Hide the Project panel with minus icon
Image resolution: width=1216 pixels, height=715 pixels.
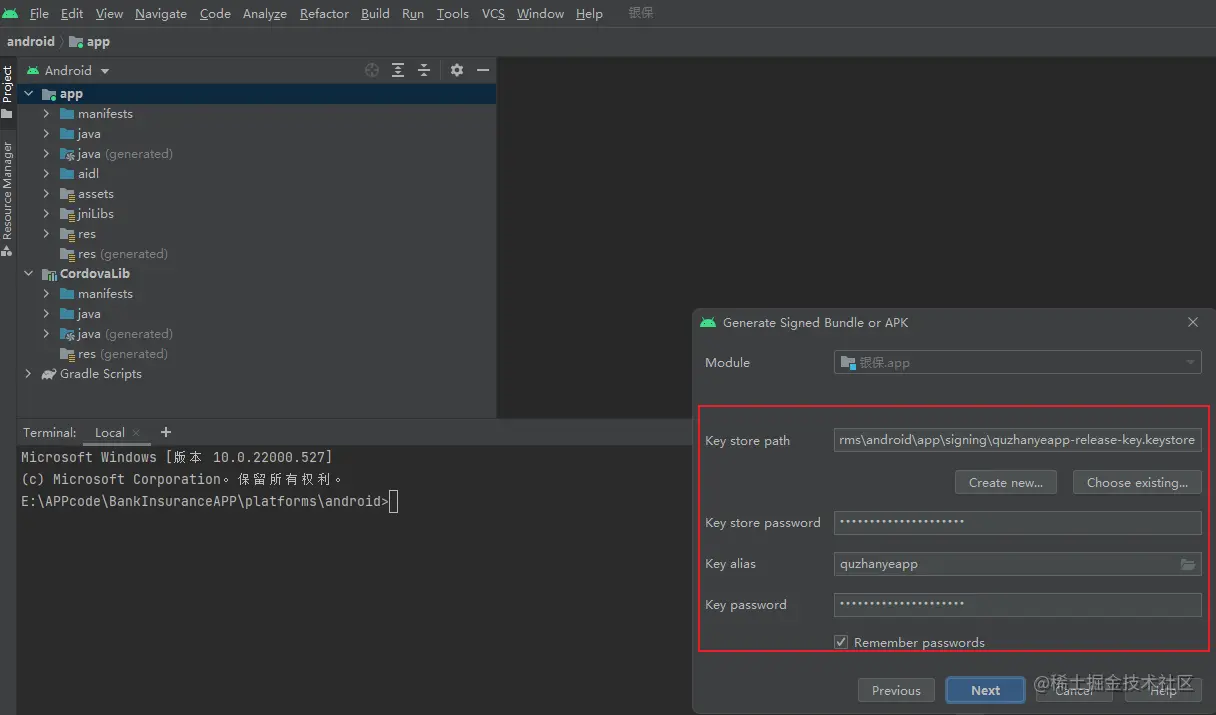coord(483,70)
